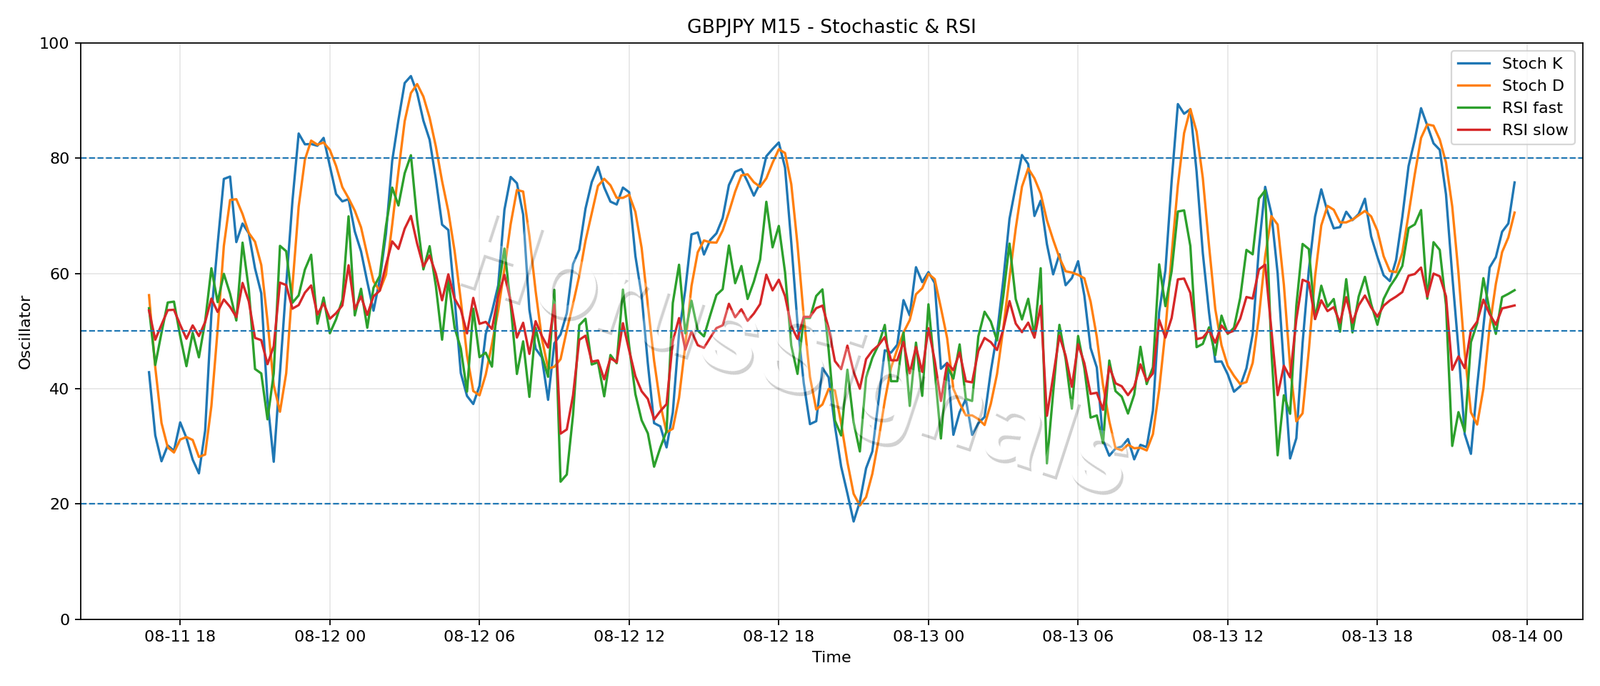This screenshot has height=686, width=1600.
Task: Click the x-axis tick label 08-13 12
Action: 1227,635
